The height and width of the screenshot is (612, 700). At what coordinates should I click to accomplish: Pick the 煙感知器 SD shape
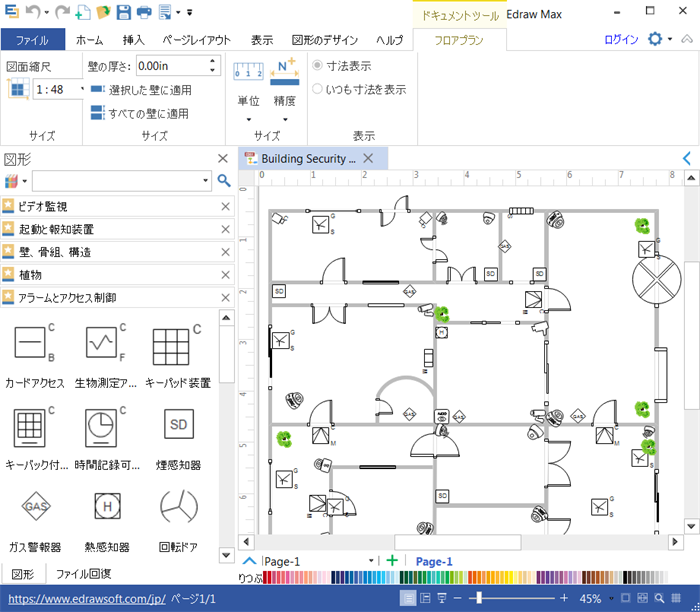[178, 427]
